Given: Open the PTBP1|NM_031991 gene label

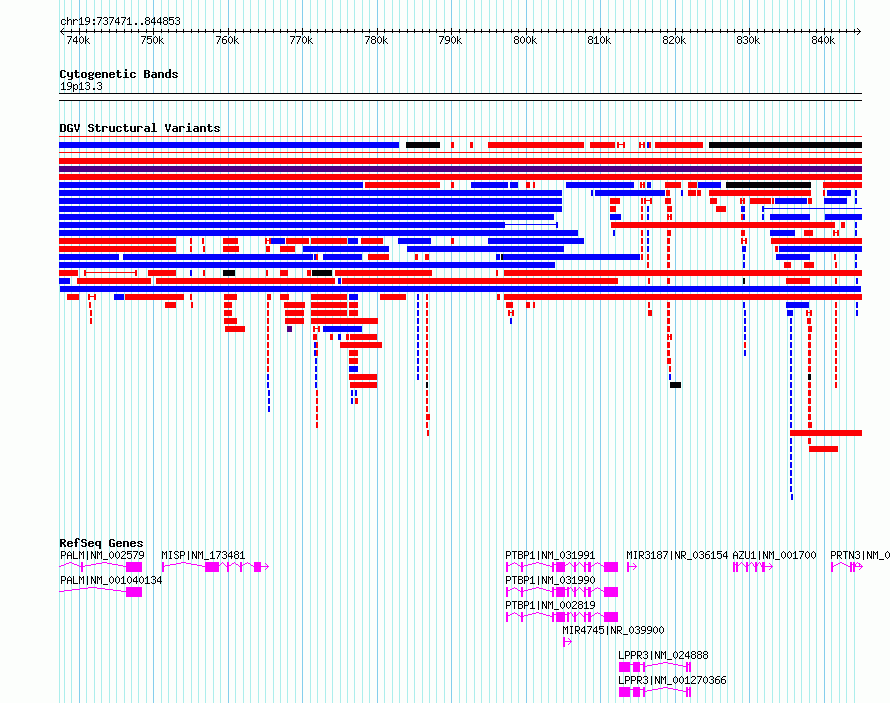Looking at the screenshot, I should click(550, 555).
